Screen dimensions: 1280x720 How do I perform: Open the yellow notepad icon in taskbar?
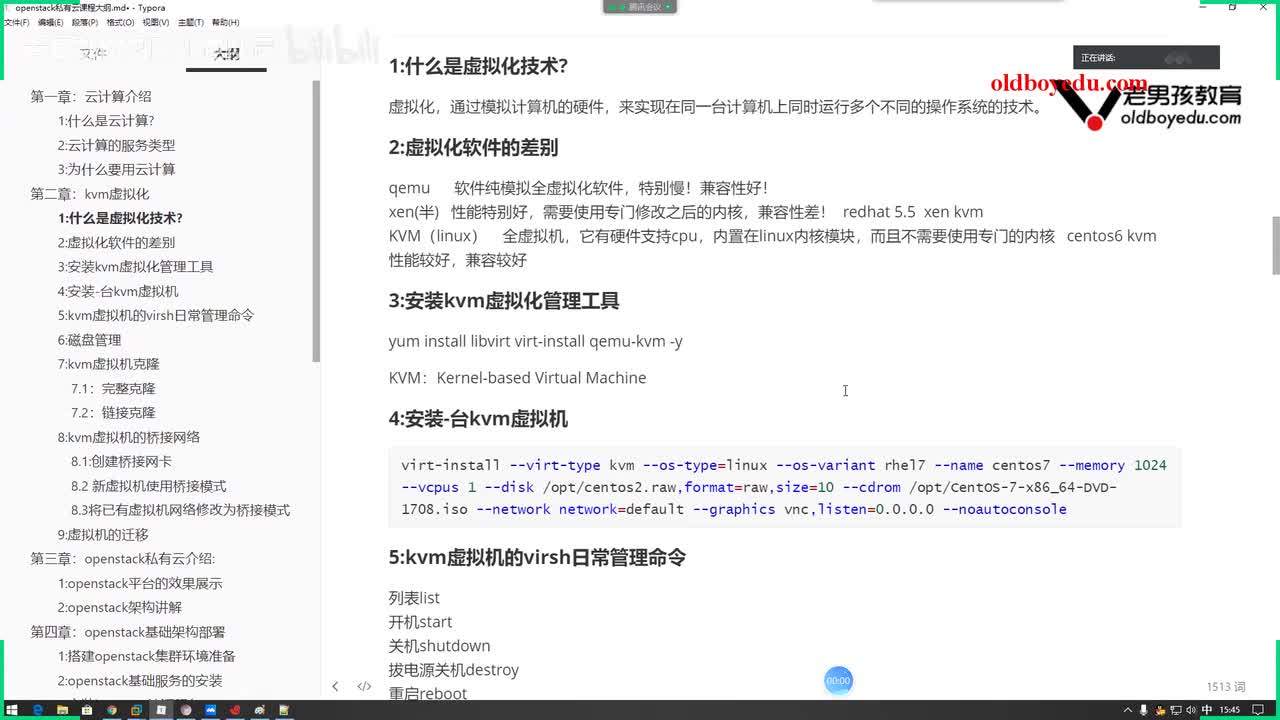[285, 710]
